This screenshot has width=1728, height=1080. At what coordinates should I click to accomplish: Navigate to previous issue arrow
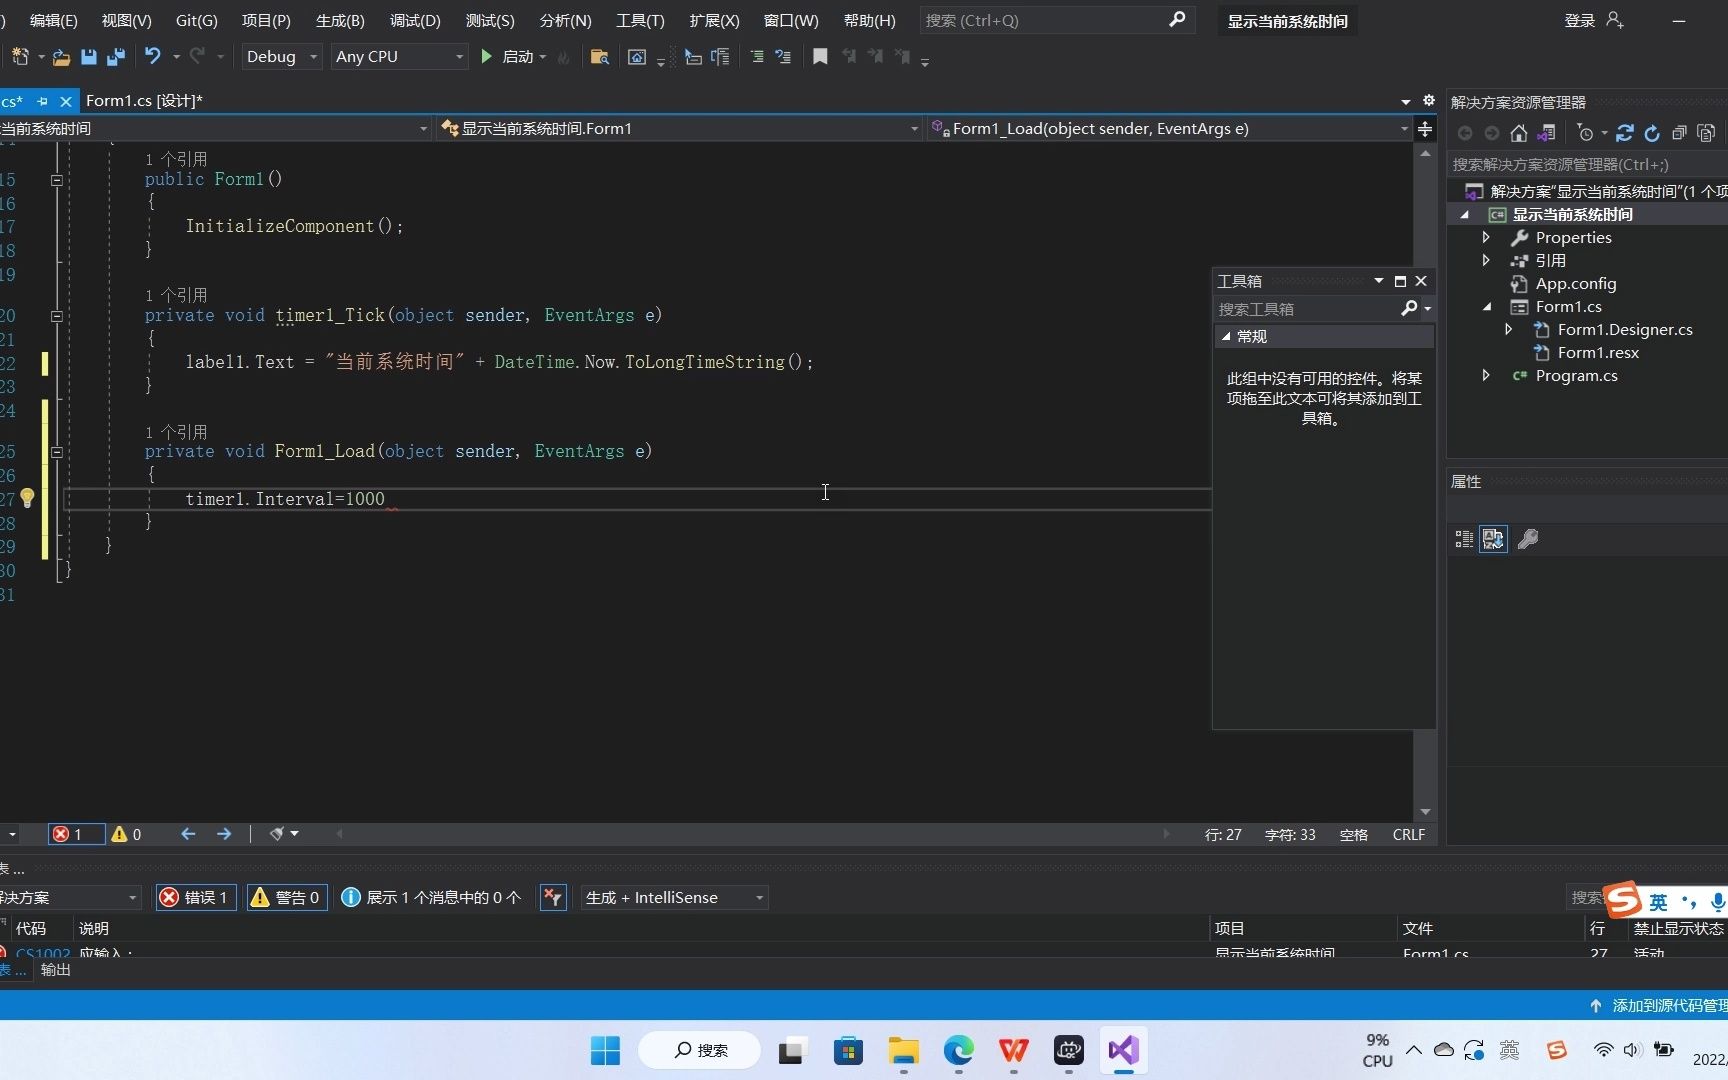tap(188, 833)
